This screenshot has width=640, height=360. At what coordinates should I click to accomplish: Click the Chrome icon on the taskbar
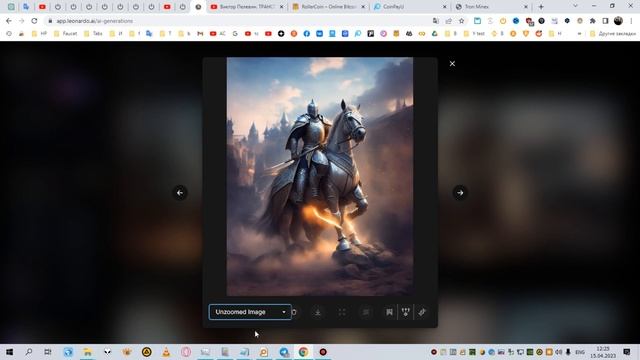[303, 352]
